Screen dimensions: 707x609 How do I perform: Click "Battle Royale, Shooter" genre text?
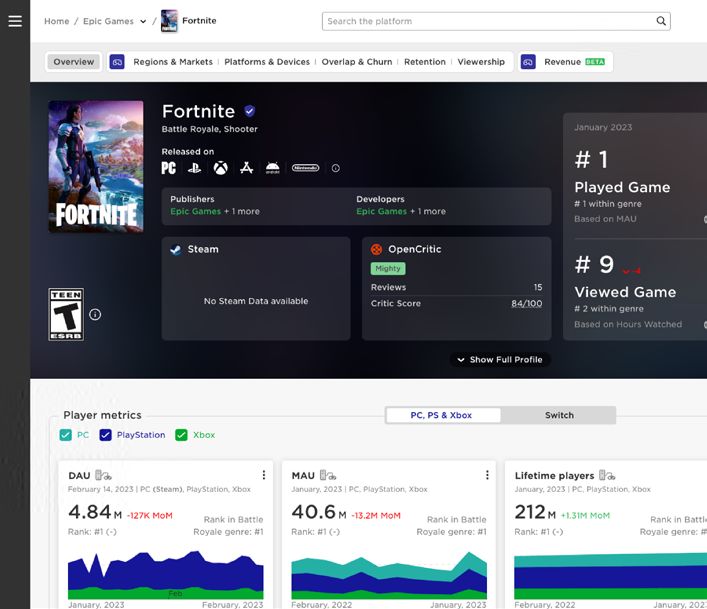[210, 129]
